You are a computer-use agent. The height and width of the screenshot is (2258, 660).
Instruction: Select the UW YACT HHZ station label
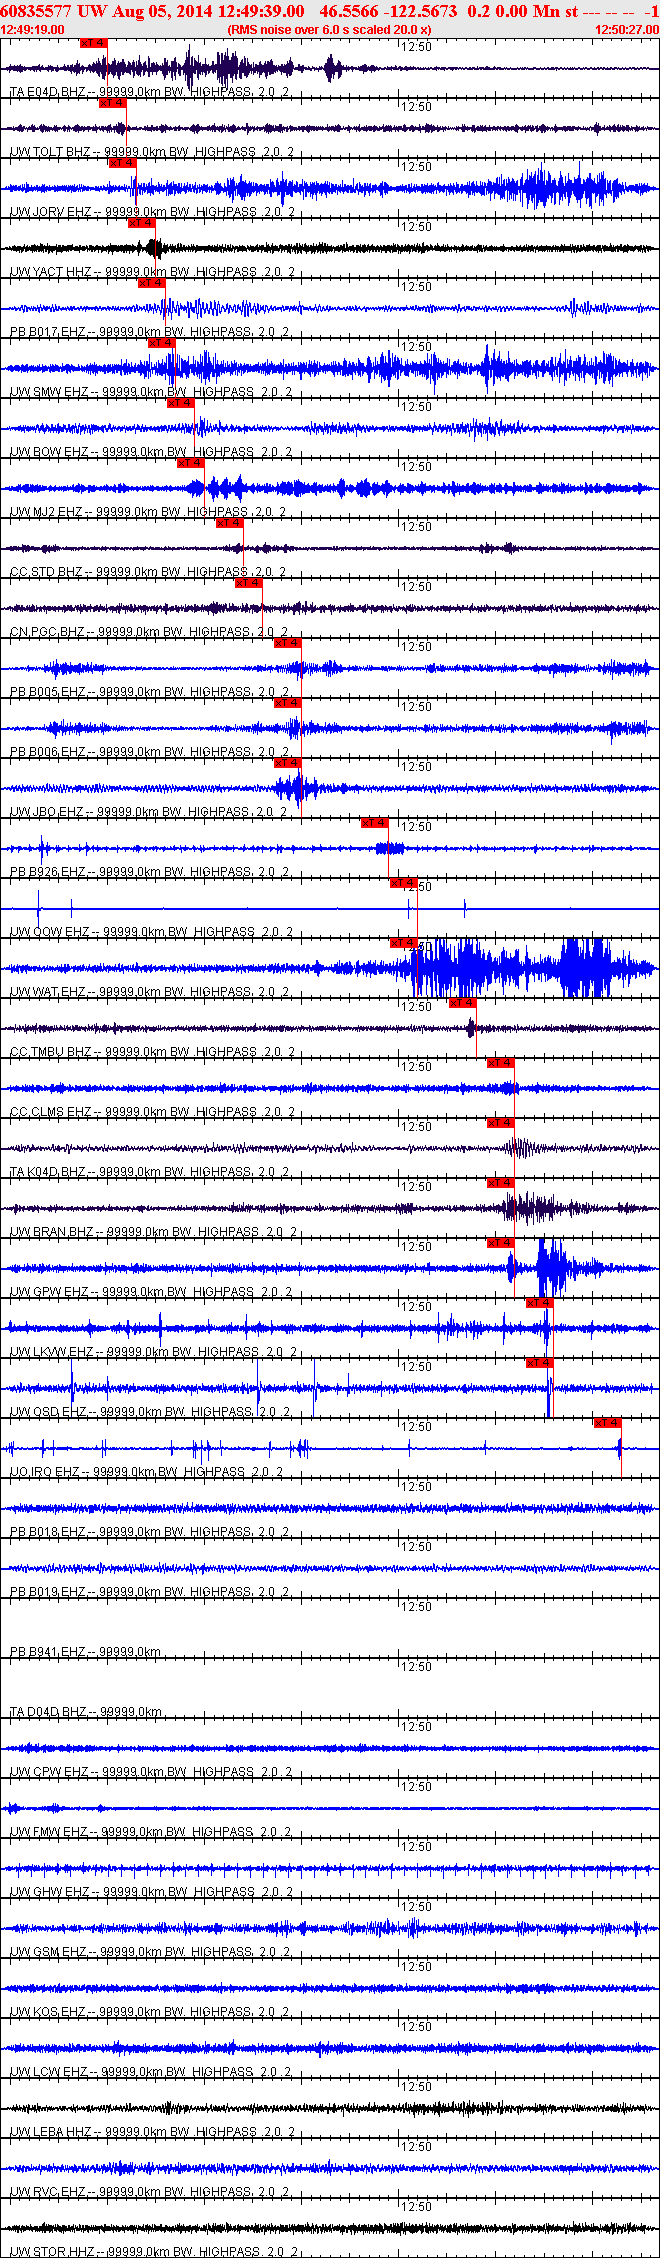[x=152, y=272]
